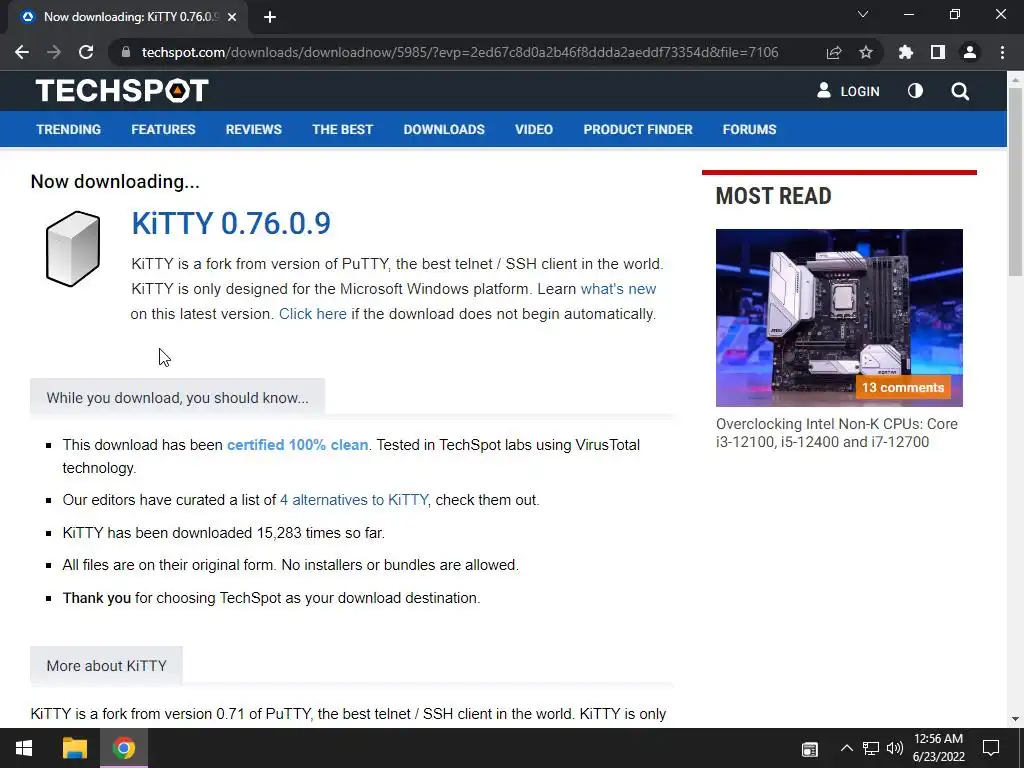Click the motherboard article thumbnail
This screenshot has height=768, width=1024.
[839, 317]
